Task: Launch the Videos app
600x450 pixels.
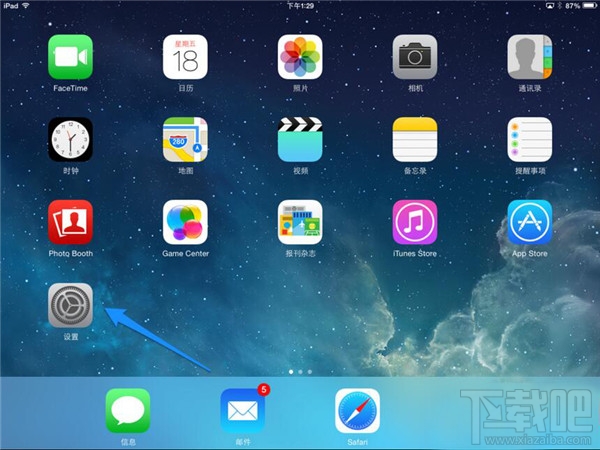Action: click(300, 140)
